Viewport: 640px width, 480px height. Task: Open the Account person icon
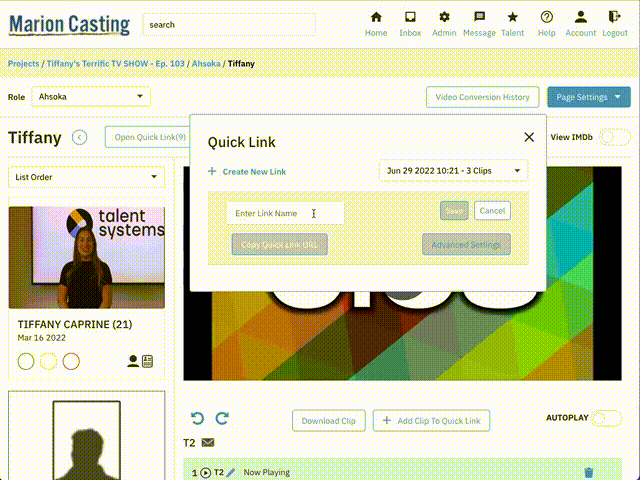point(580,18)
